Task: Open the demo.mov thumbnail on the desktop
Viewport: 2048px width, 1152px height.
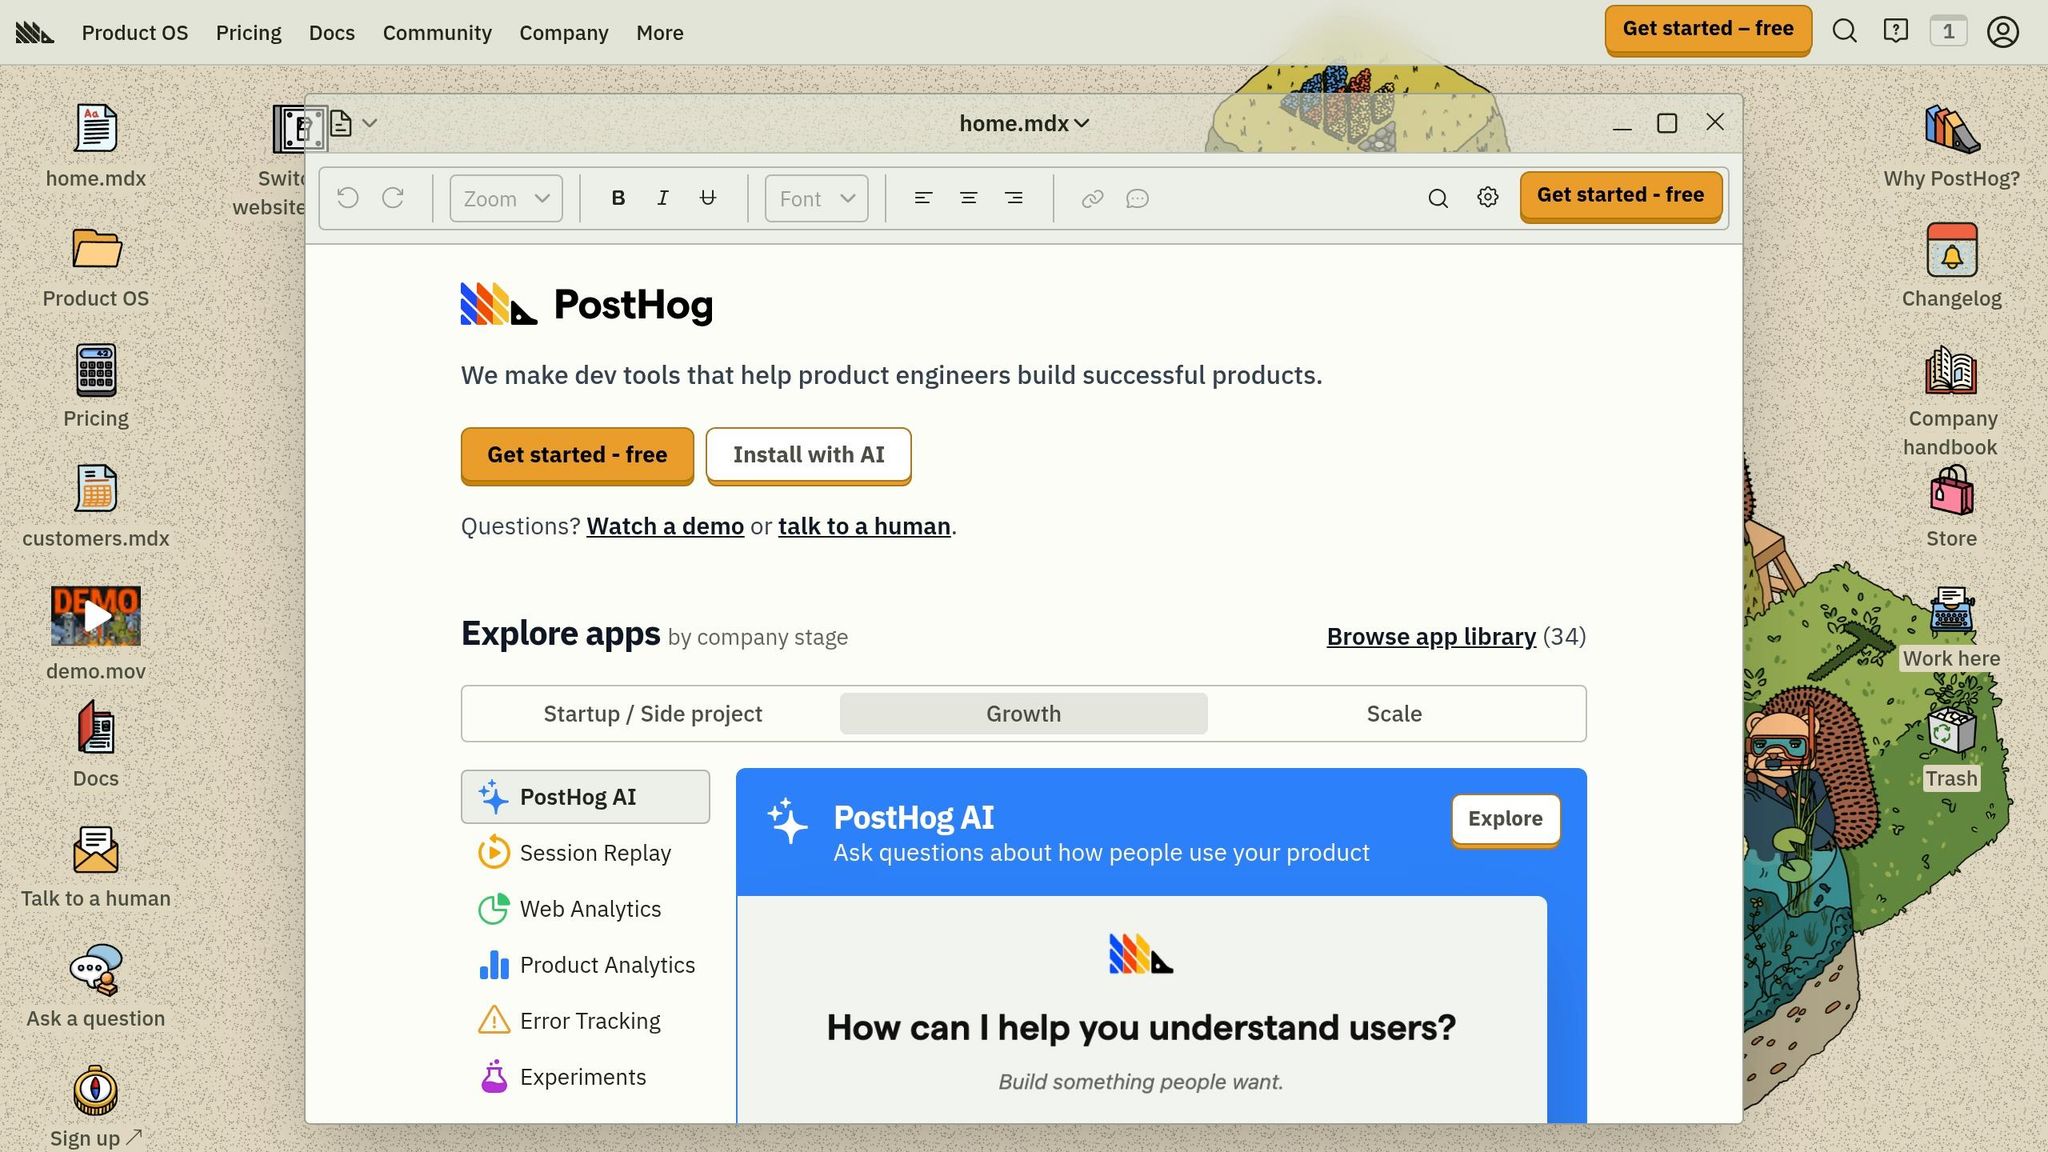Action: [95, 615]
